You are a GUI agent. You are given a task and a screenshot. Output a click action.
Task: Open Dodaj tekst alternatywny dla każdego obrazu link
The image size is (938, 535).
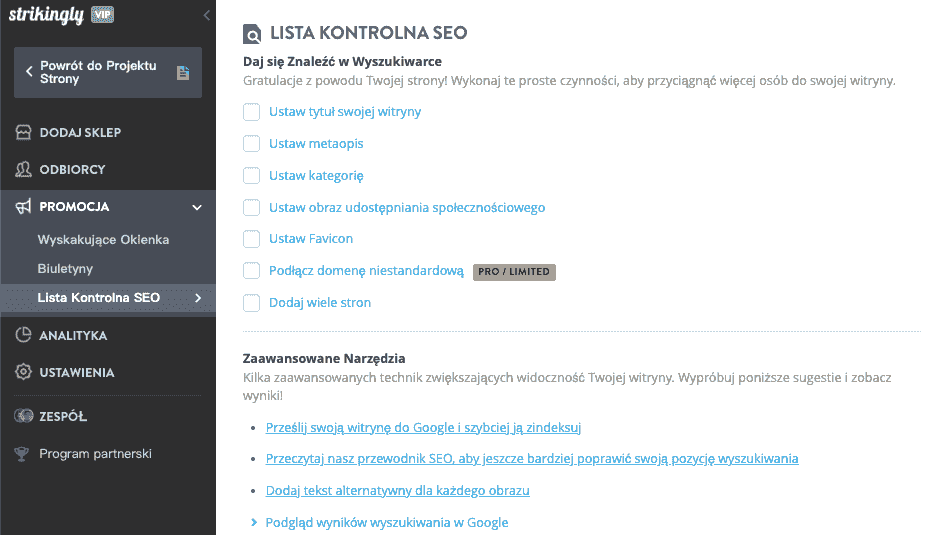click(397, 491)
